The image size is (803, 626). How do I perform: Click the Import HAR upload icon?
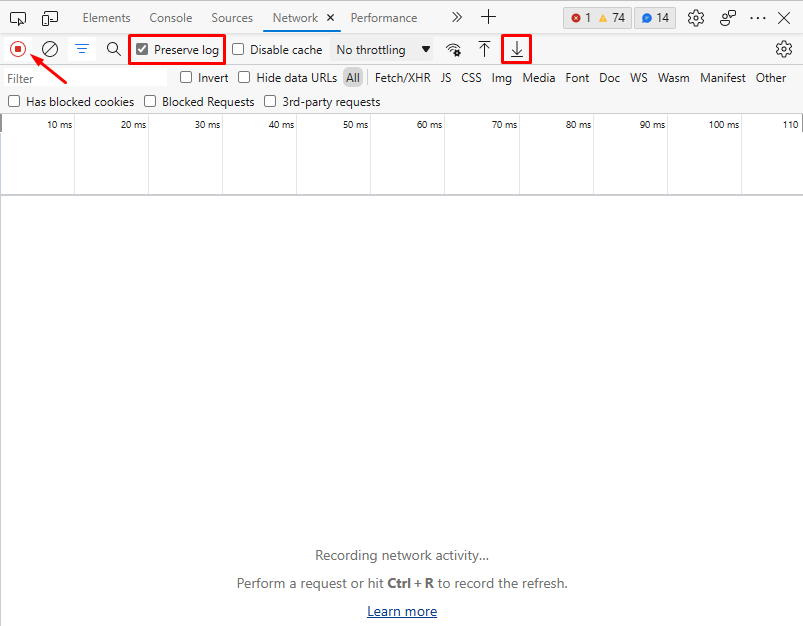click(484, 49)
